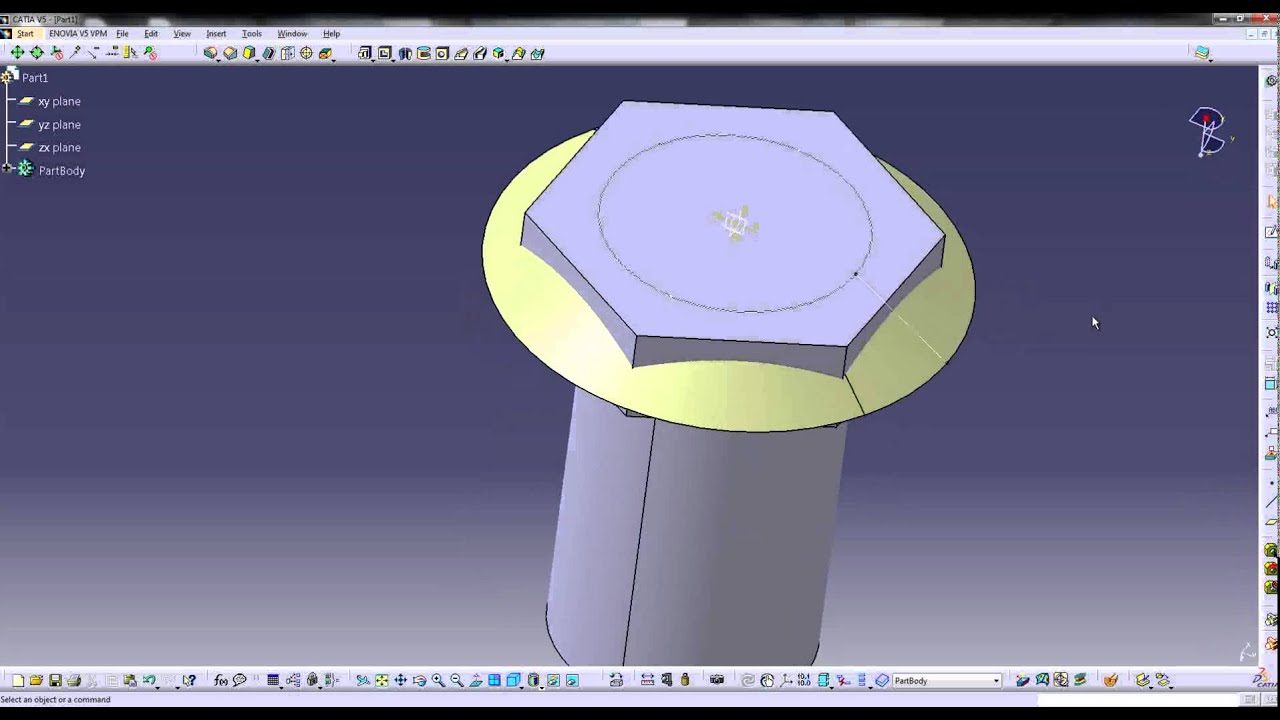Screen dimensions: 1280x720
Task: Open the Window menu
Action: coord(292,34)
